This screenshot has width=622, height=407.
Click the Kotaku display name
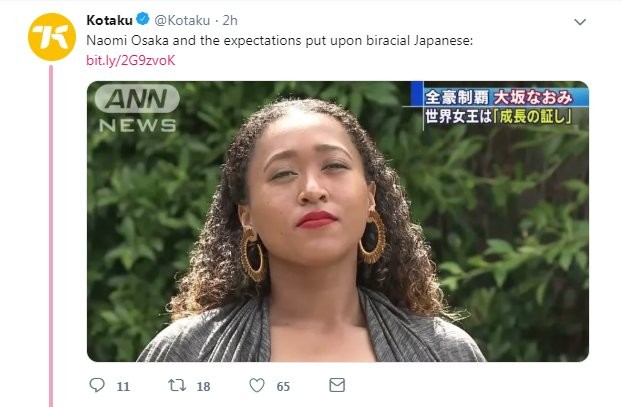[109, 20]
